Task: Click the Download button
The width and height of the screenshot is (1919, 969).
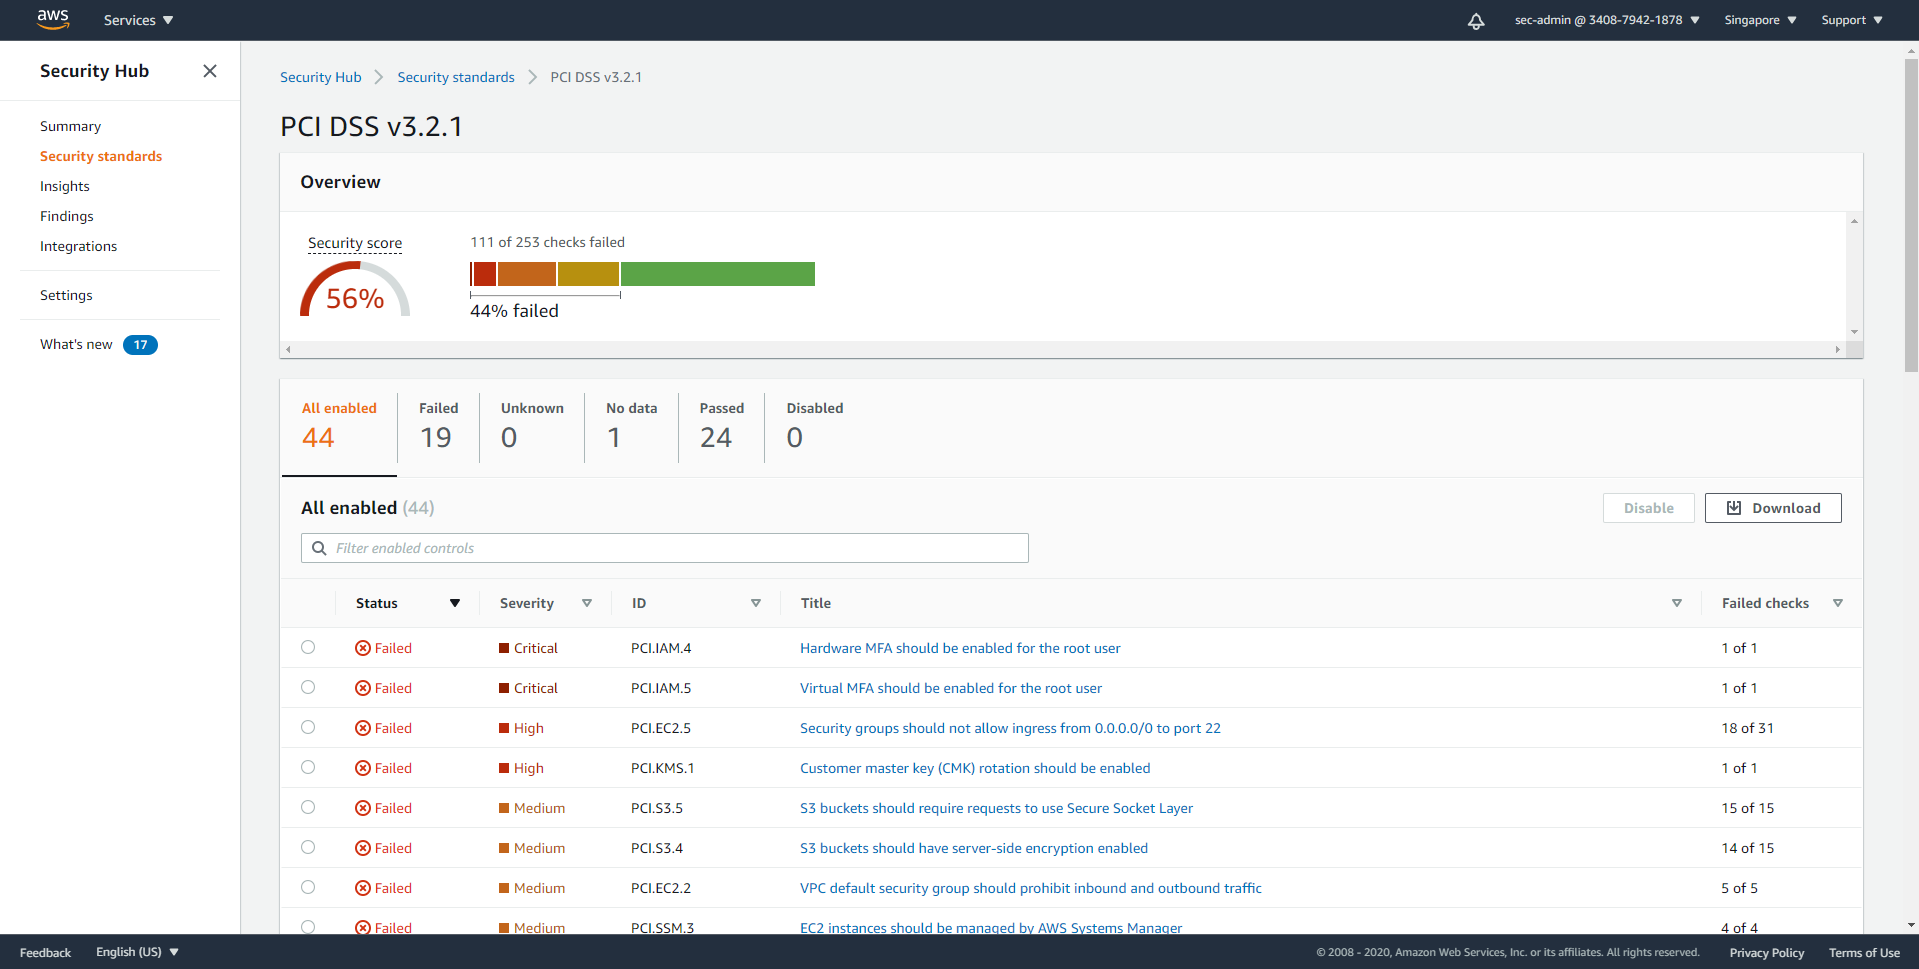Action: (x=1773, y=508)
